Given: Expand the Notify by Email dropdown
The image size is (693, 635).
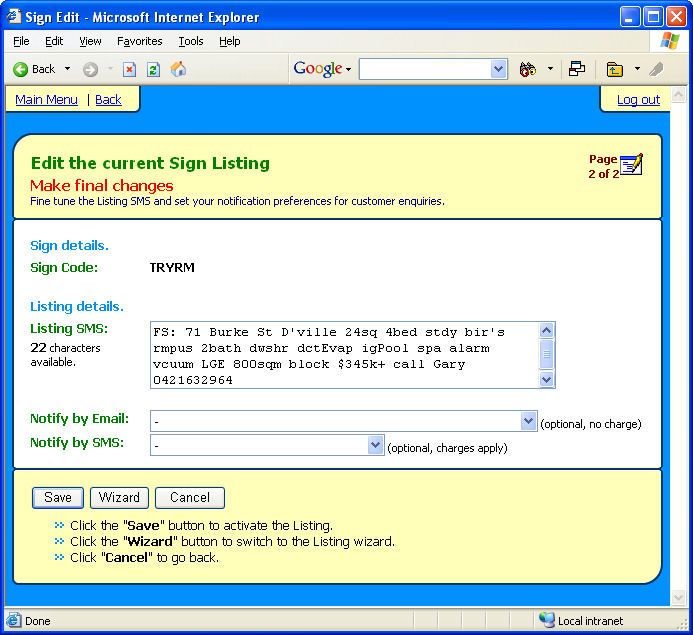Looking at the screenshot, I should tap(529, 421).
